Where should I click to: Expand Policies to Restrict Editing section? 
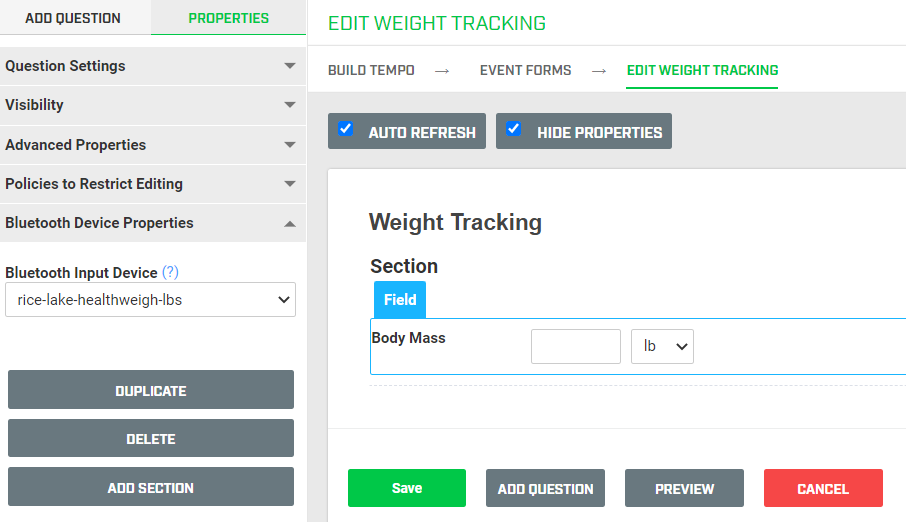tap(152, 184)
